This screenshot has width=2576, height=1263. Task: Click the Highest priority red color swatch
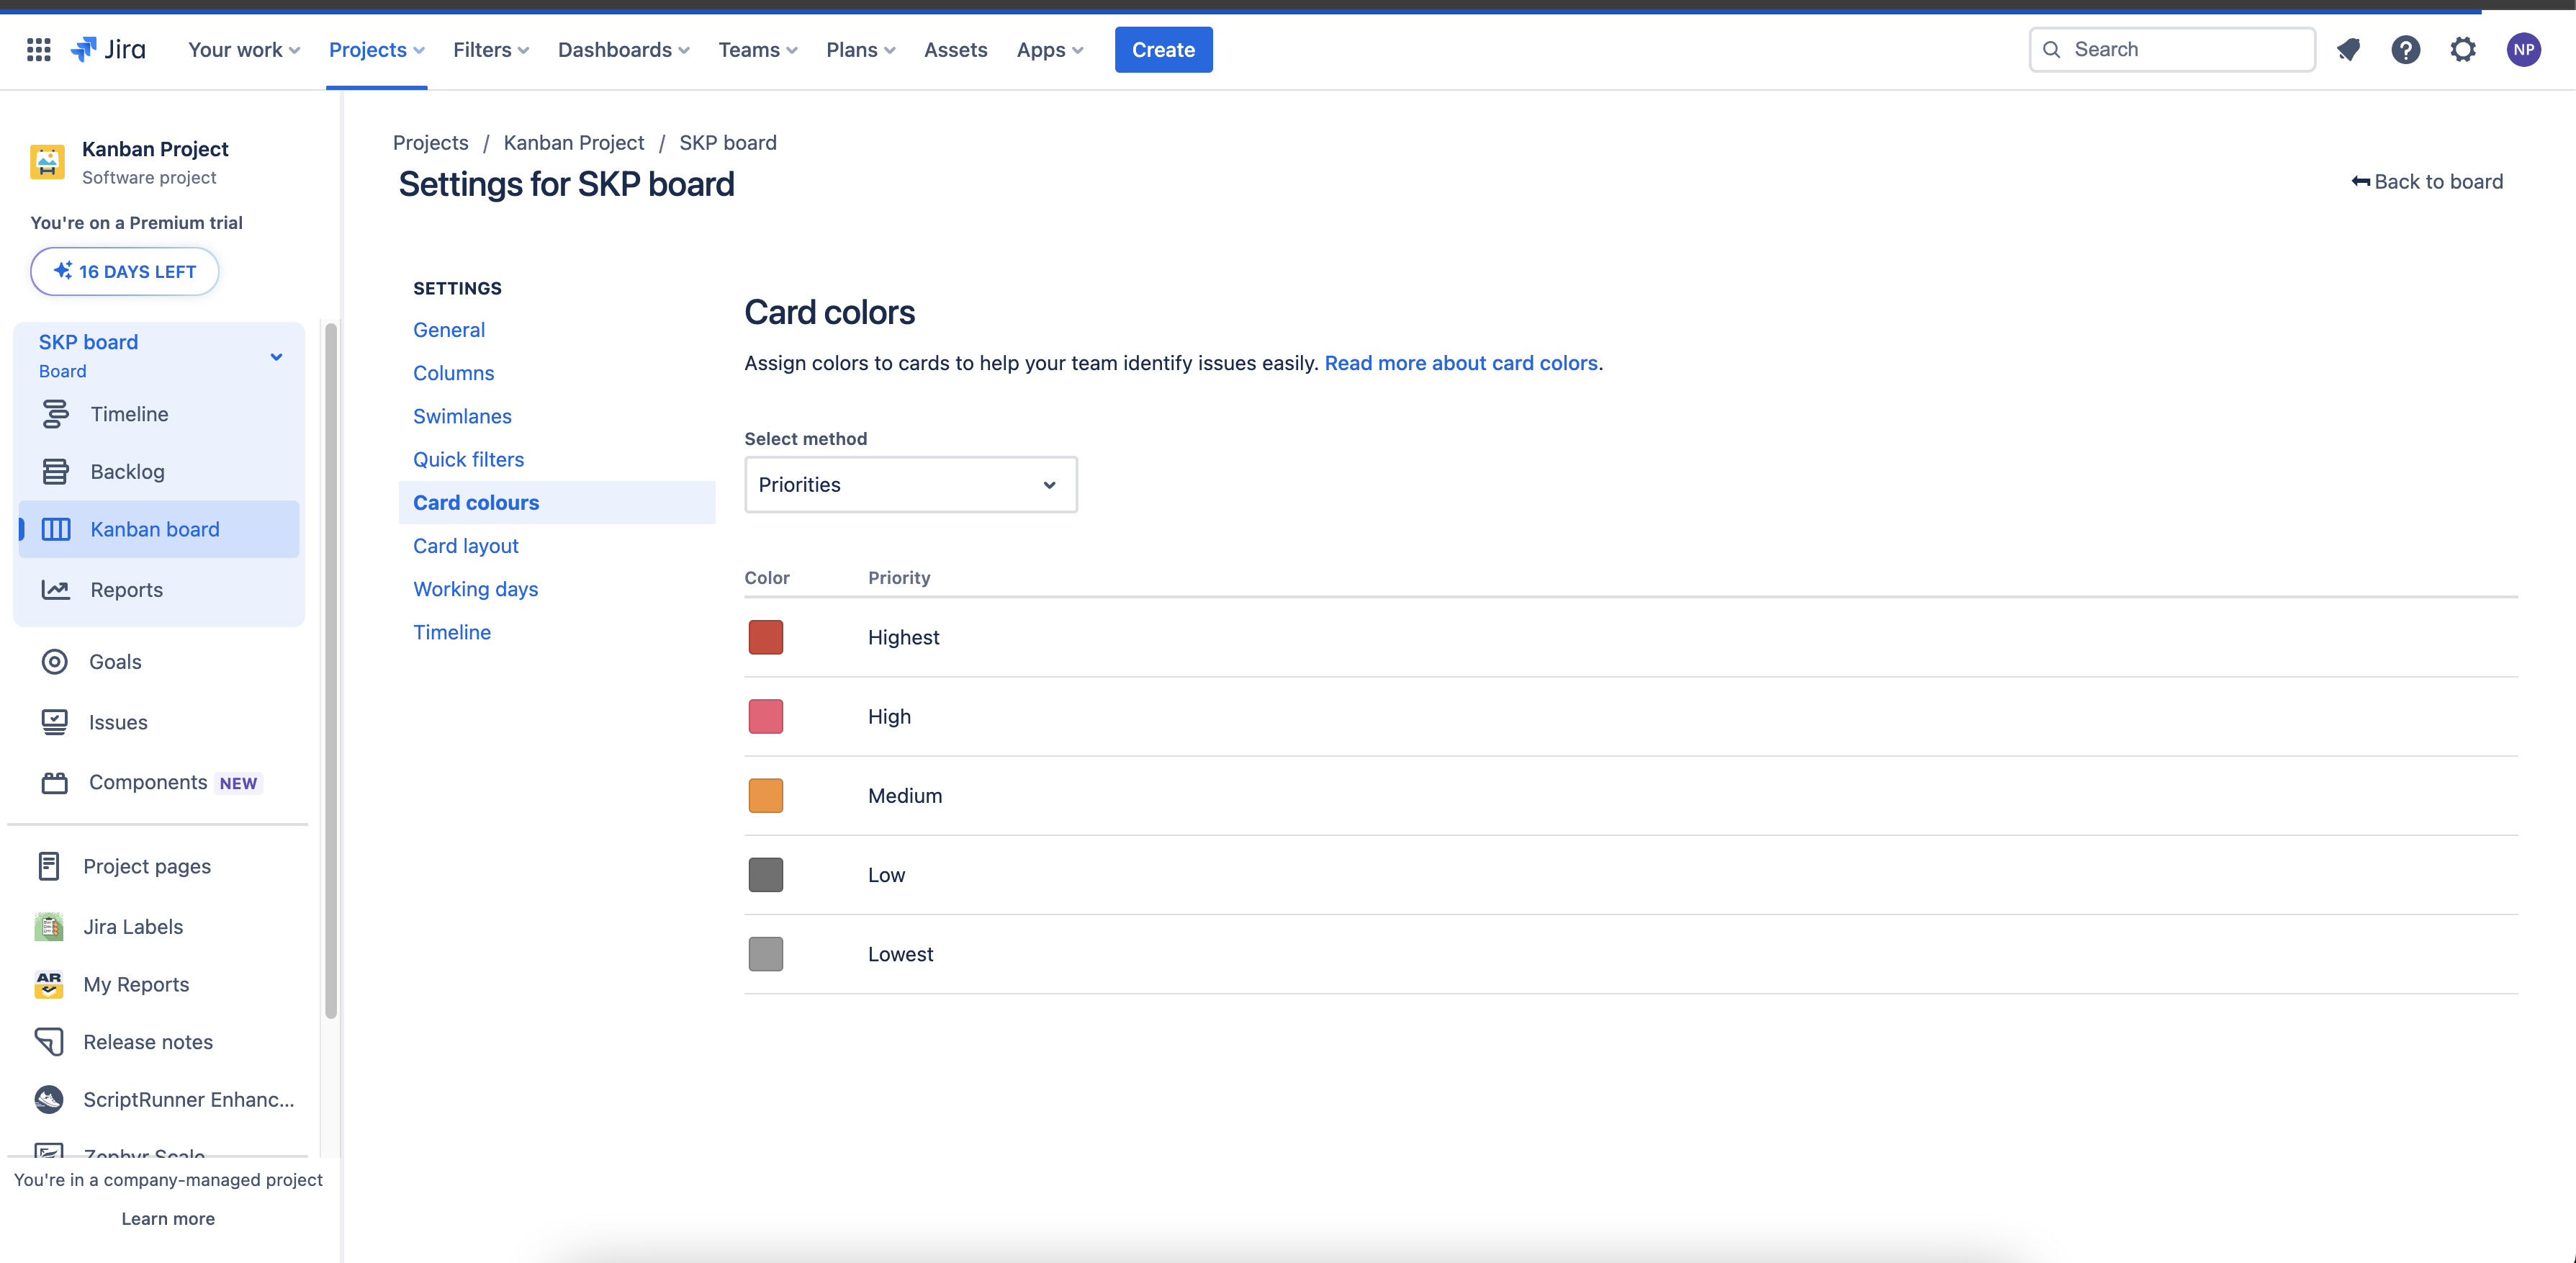(765, 637)
